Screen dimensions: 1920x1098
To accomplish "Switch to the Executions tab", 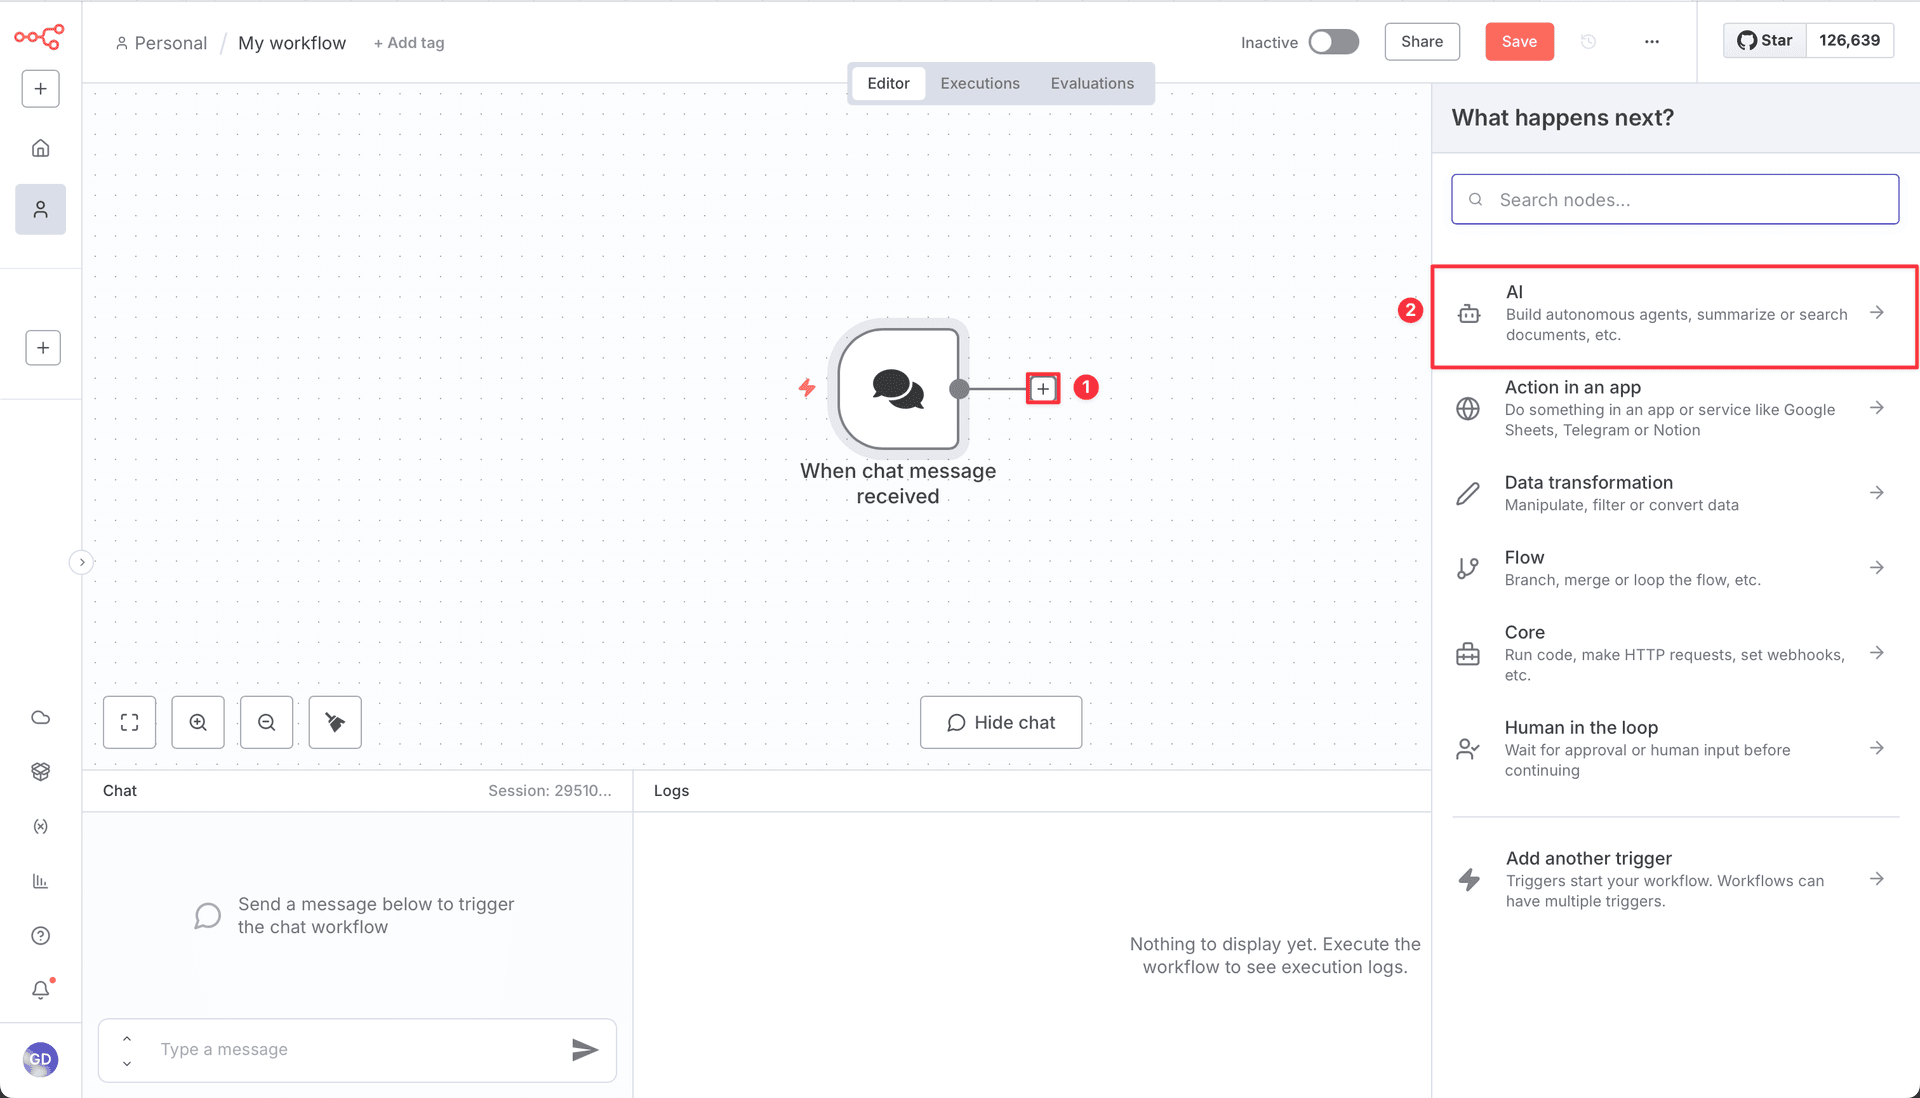I will [980, 83].
